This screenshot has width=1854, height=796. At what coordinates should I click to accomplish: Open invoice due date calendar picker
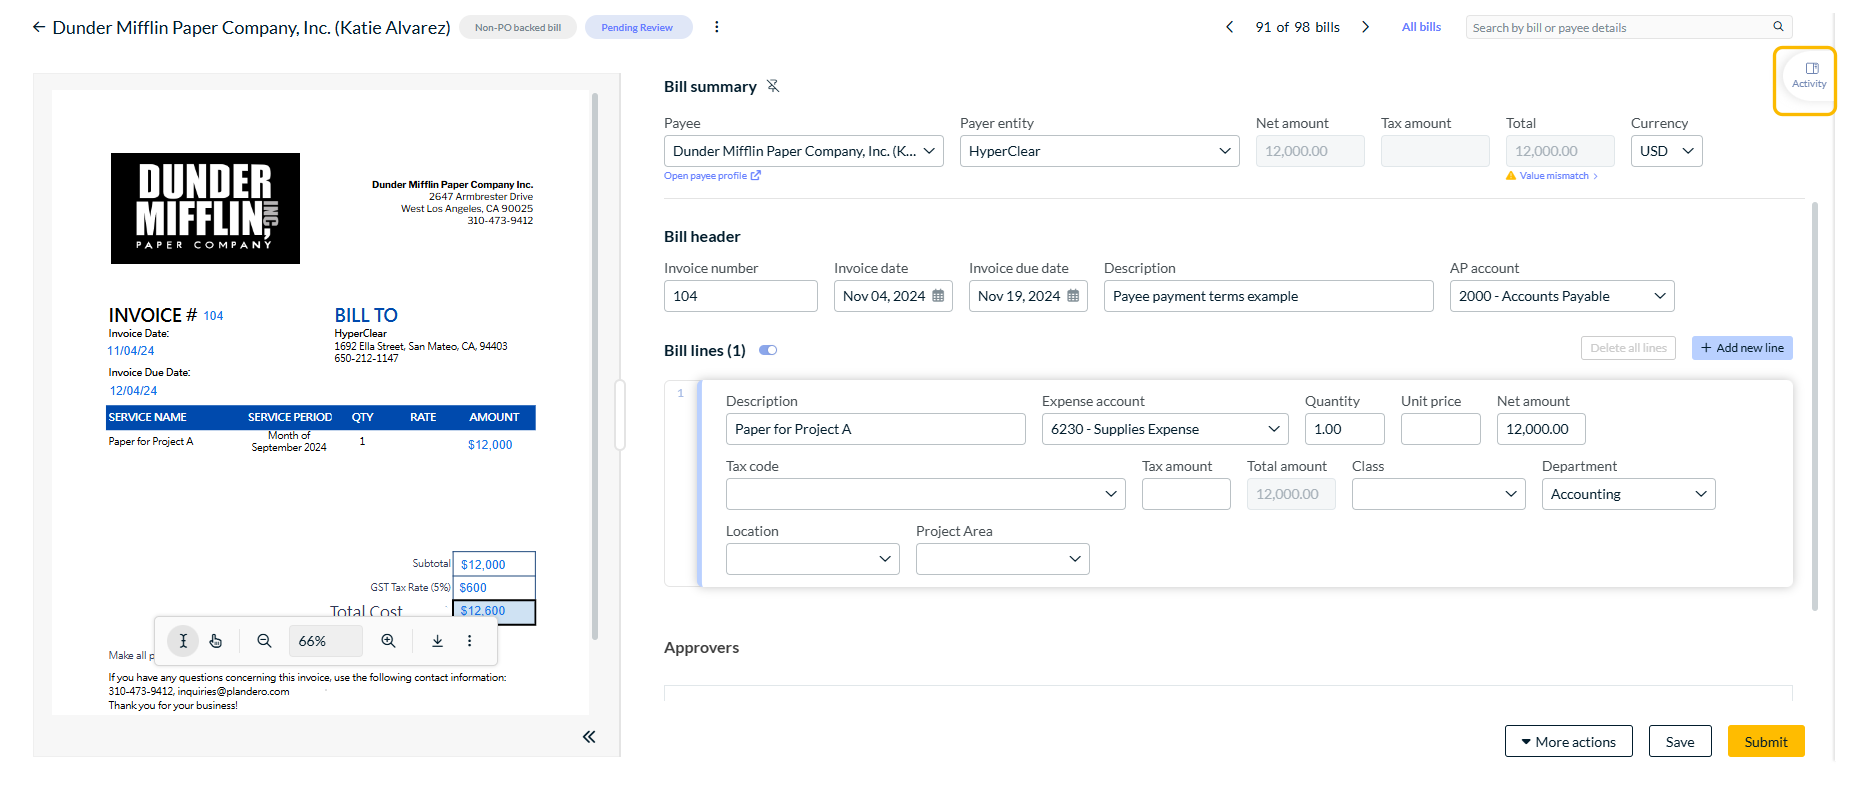(x=1073, y=296)
